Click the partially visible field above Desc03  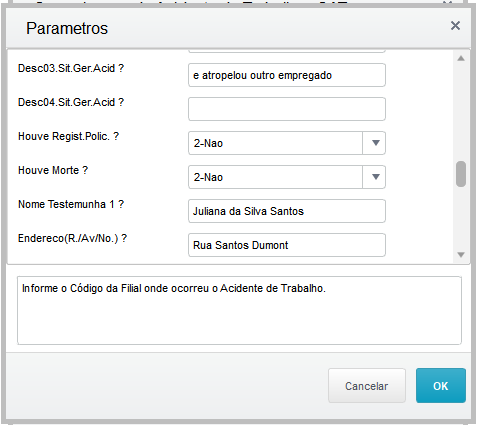tap(287, 51)
